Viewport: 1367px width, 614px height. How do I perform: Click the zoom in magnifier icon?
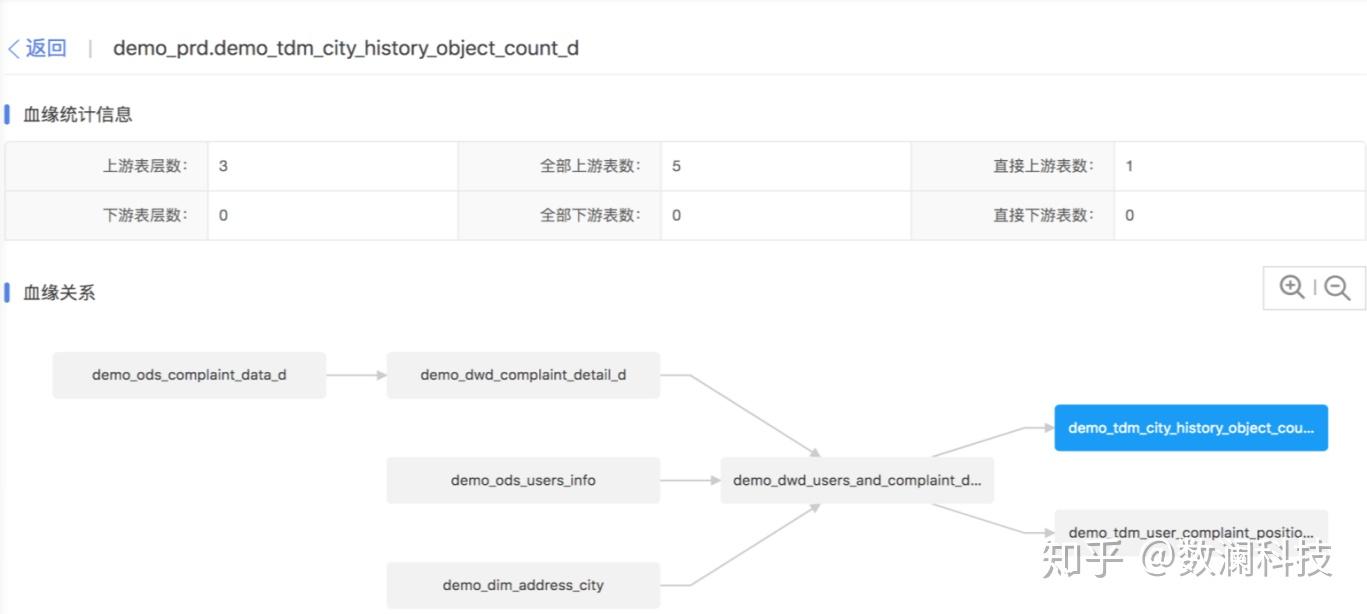pos(1291,287)
